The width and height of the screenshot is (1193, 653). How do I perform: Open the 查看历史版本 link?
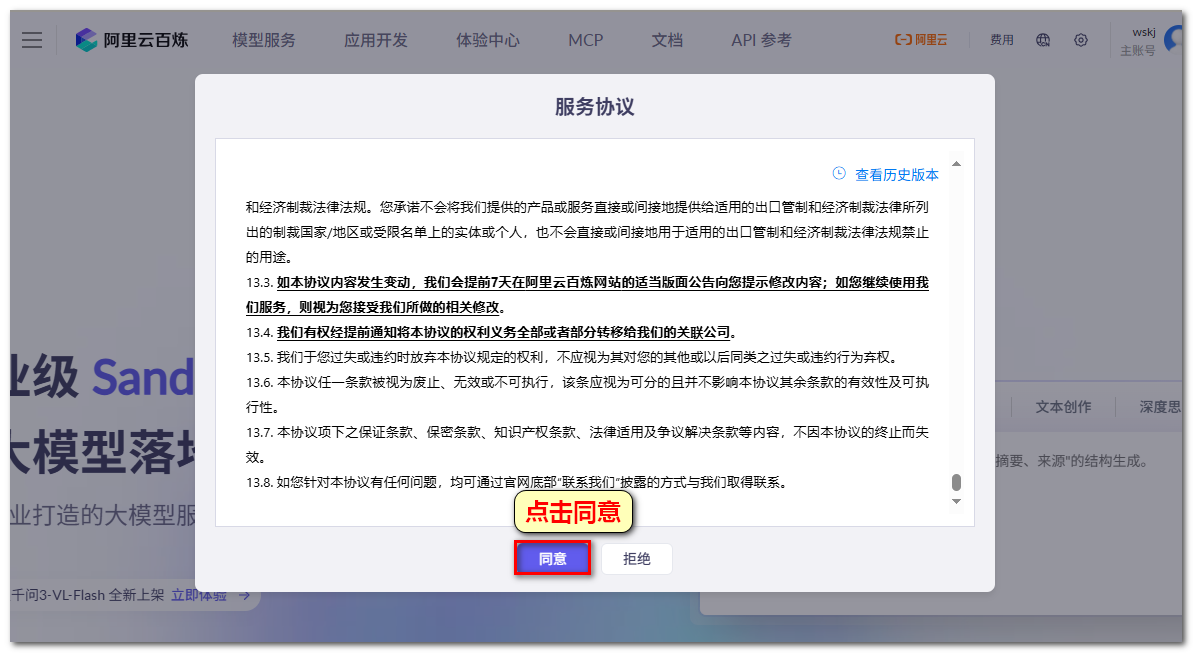(896, 175)
